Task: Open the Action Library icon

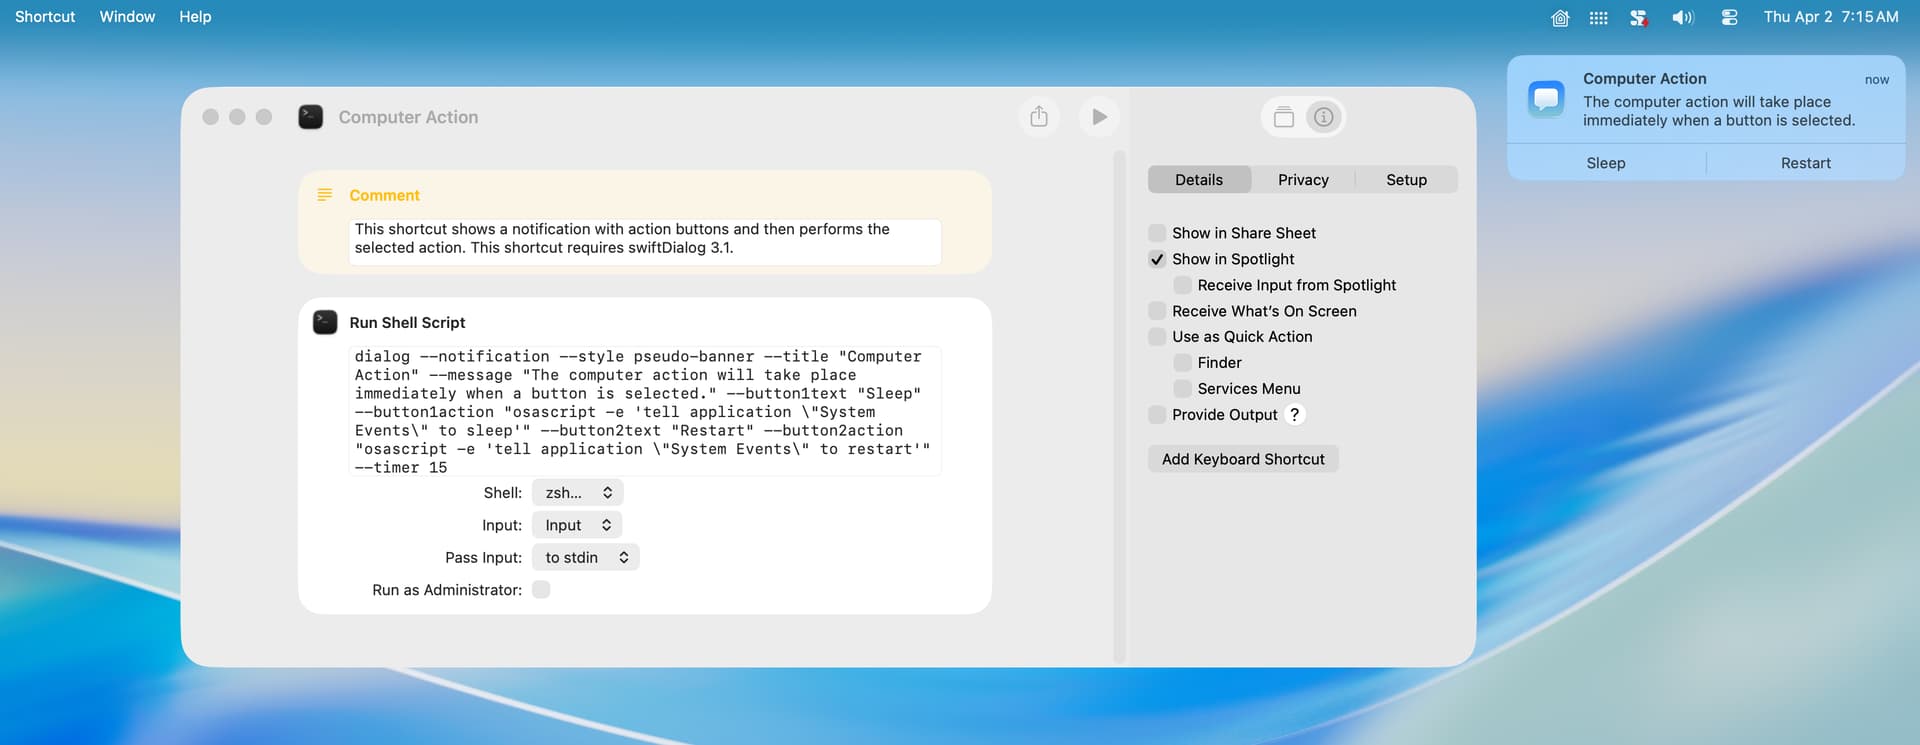Action: 1283,118
